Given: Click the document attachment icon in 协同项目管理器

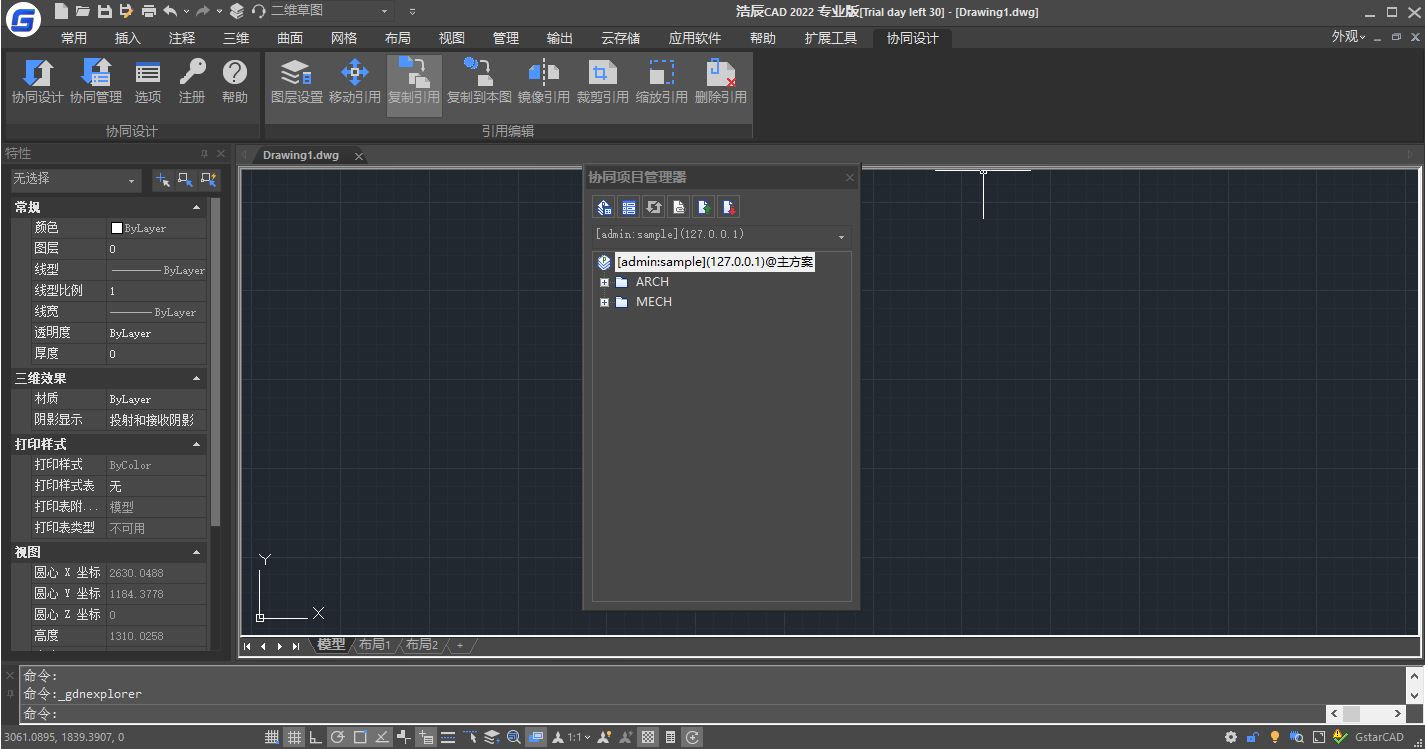Looking at the screenshot, I should (679, 207).
